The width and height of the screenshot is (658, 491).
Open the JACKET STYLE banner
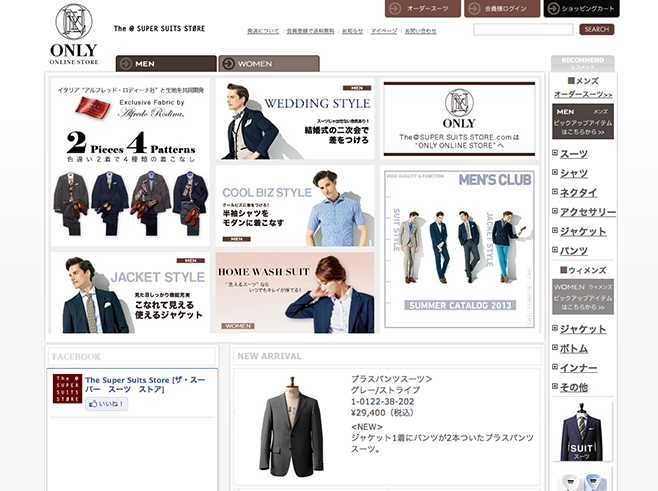pos(130,293)
